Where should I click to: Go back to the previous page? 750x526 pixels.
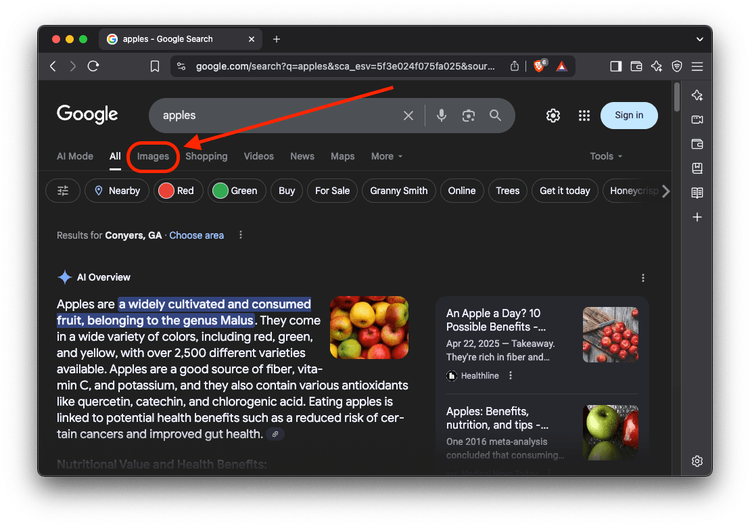53,66
